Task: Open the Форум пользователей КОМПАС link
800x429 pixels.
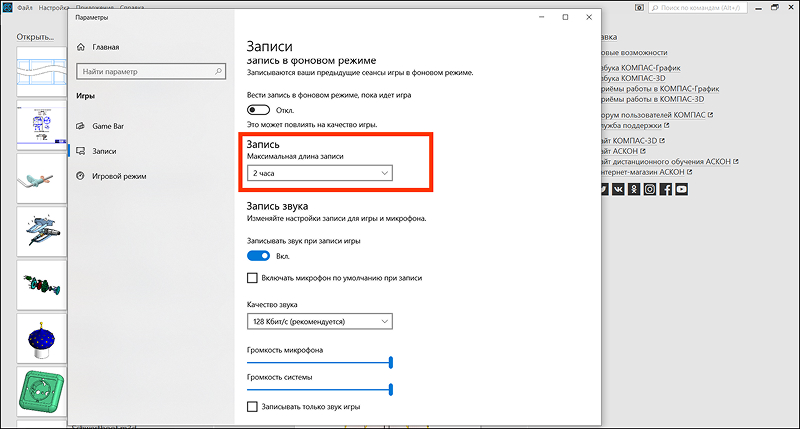Action: click(653, 115)
